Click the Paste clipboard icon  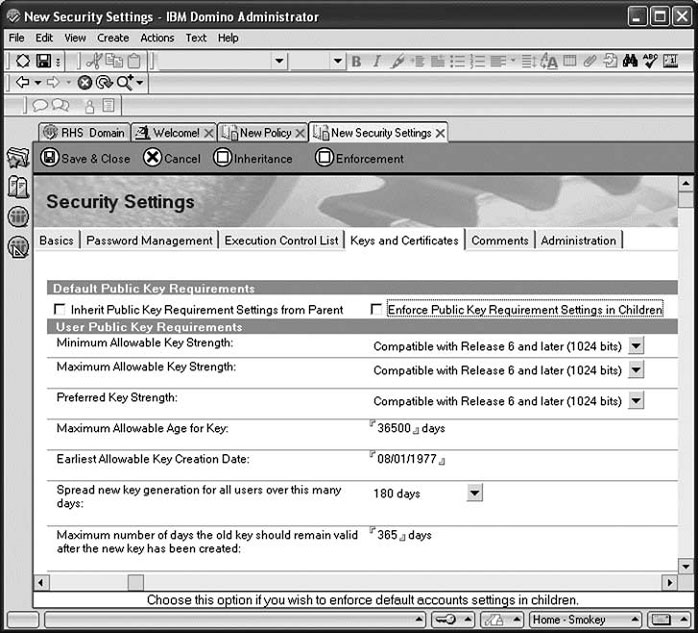134,61
